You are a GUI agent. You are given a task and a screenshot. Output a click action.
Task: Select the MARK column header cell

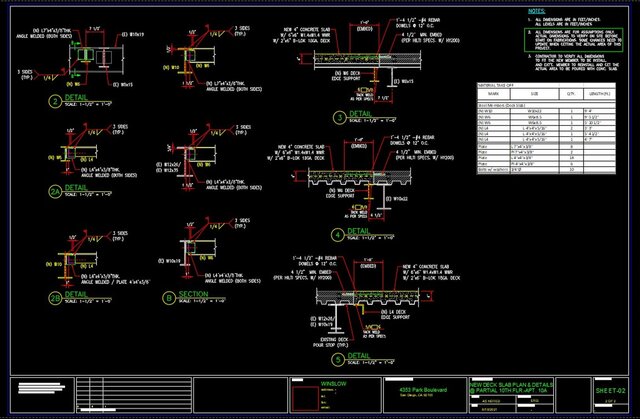(493, 94)
